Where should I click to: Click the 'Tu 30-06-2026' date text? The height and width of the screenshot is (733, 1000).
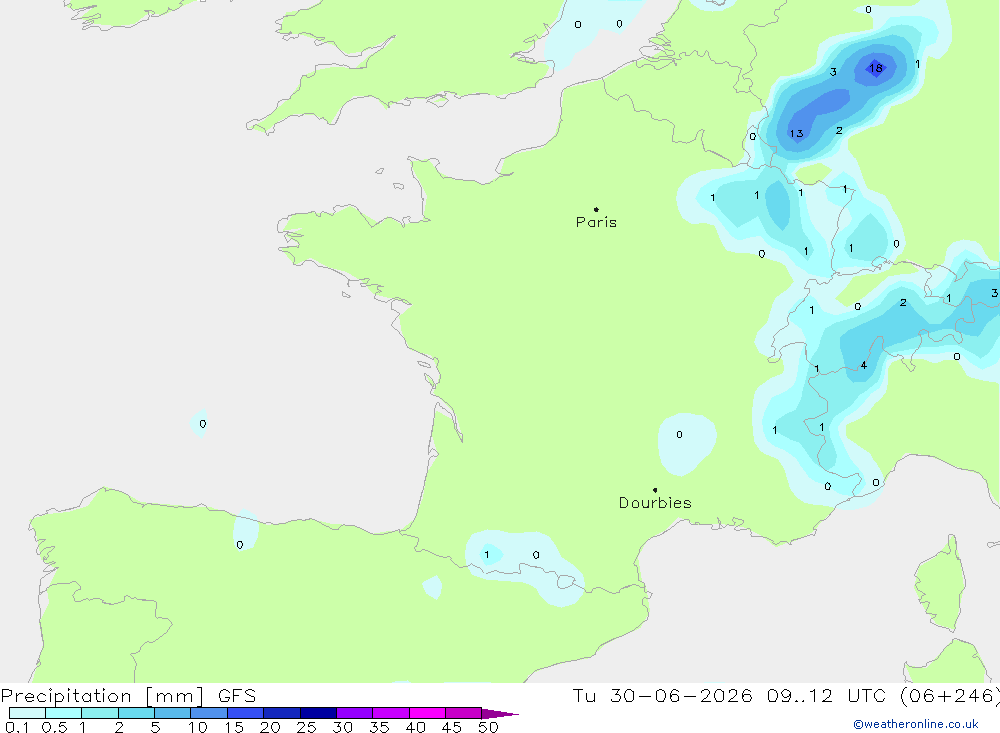click(x=662, y=696)
